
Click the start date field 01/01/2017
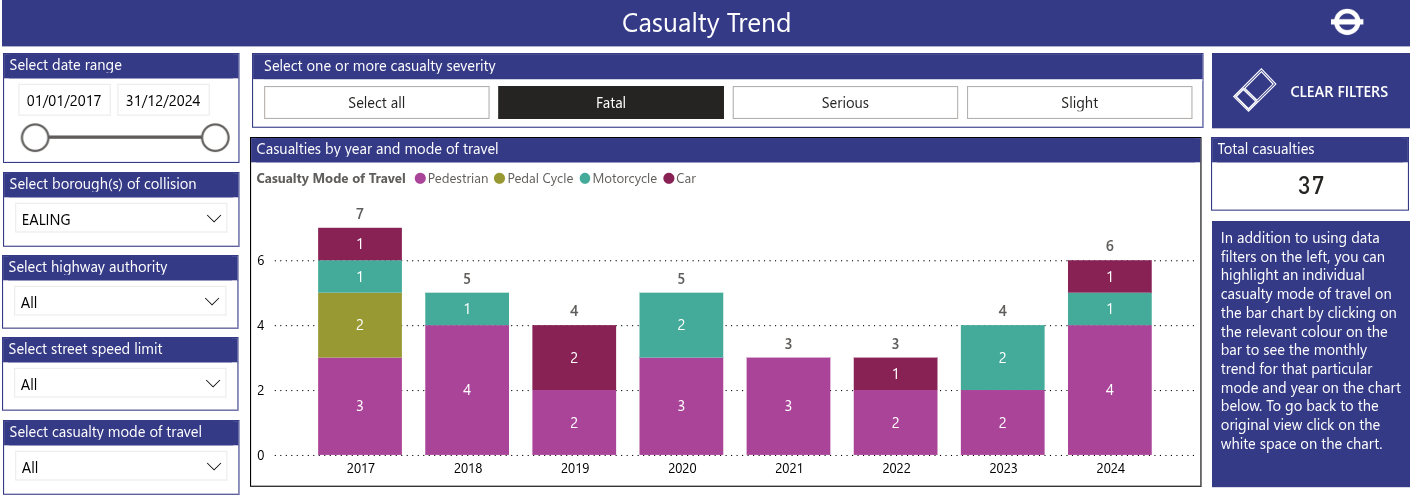pos(64,101)
